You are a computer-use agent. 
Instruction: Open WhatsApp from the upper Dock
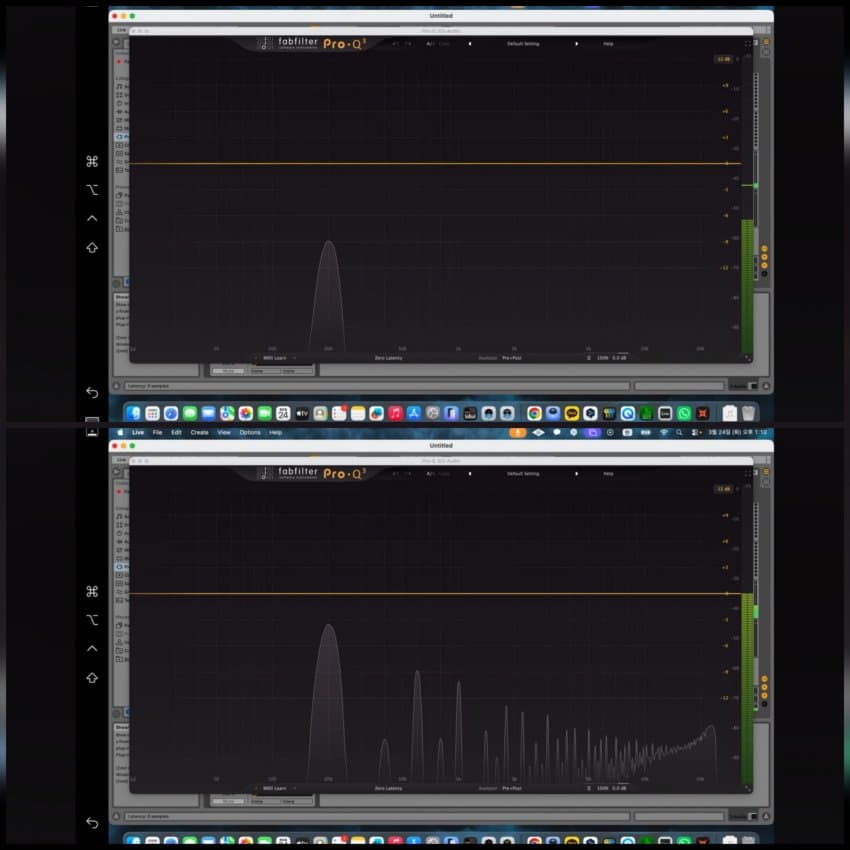point(684,414)
